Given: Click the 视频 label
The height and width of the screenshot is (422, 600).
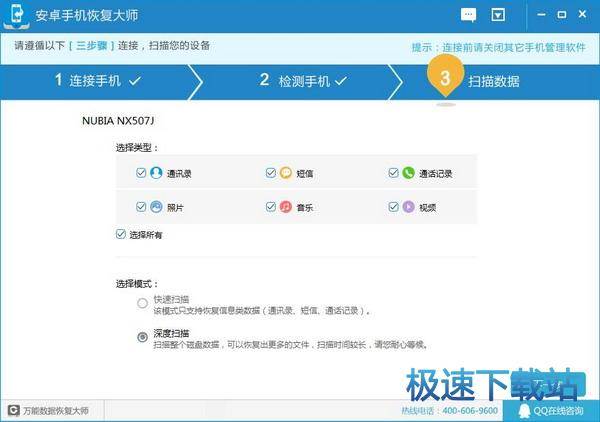Looking at the screenshot, I should tap(428, 208).
